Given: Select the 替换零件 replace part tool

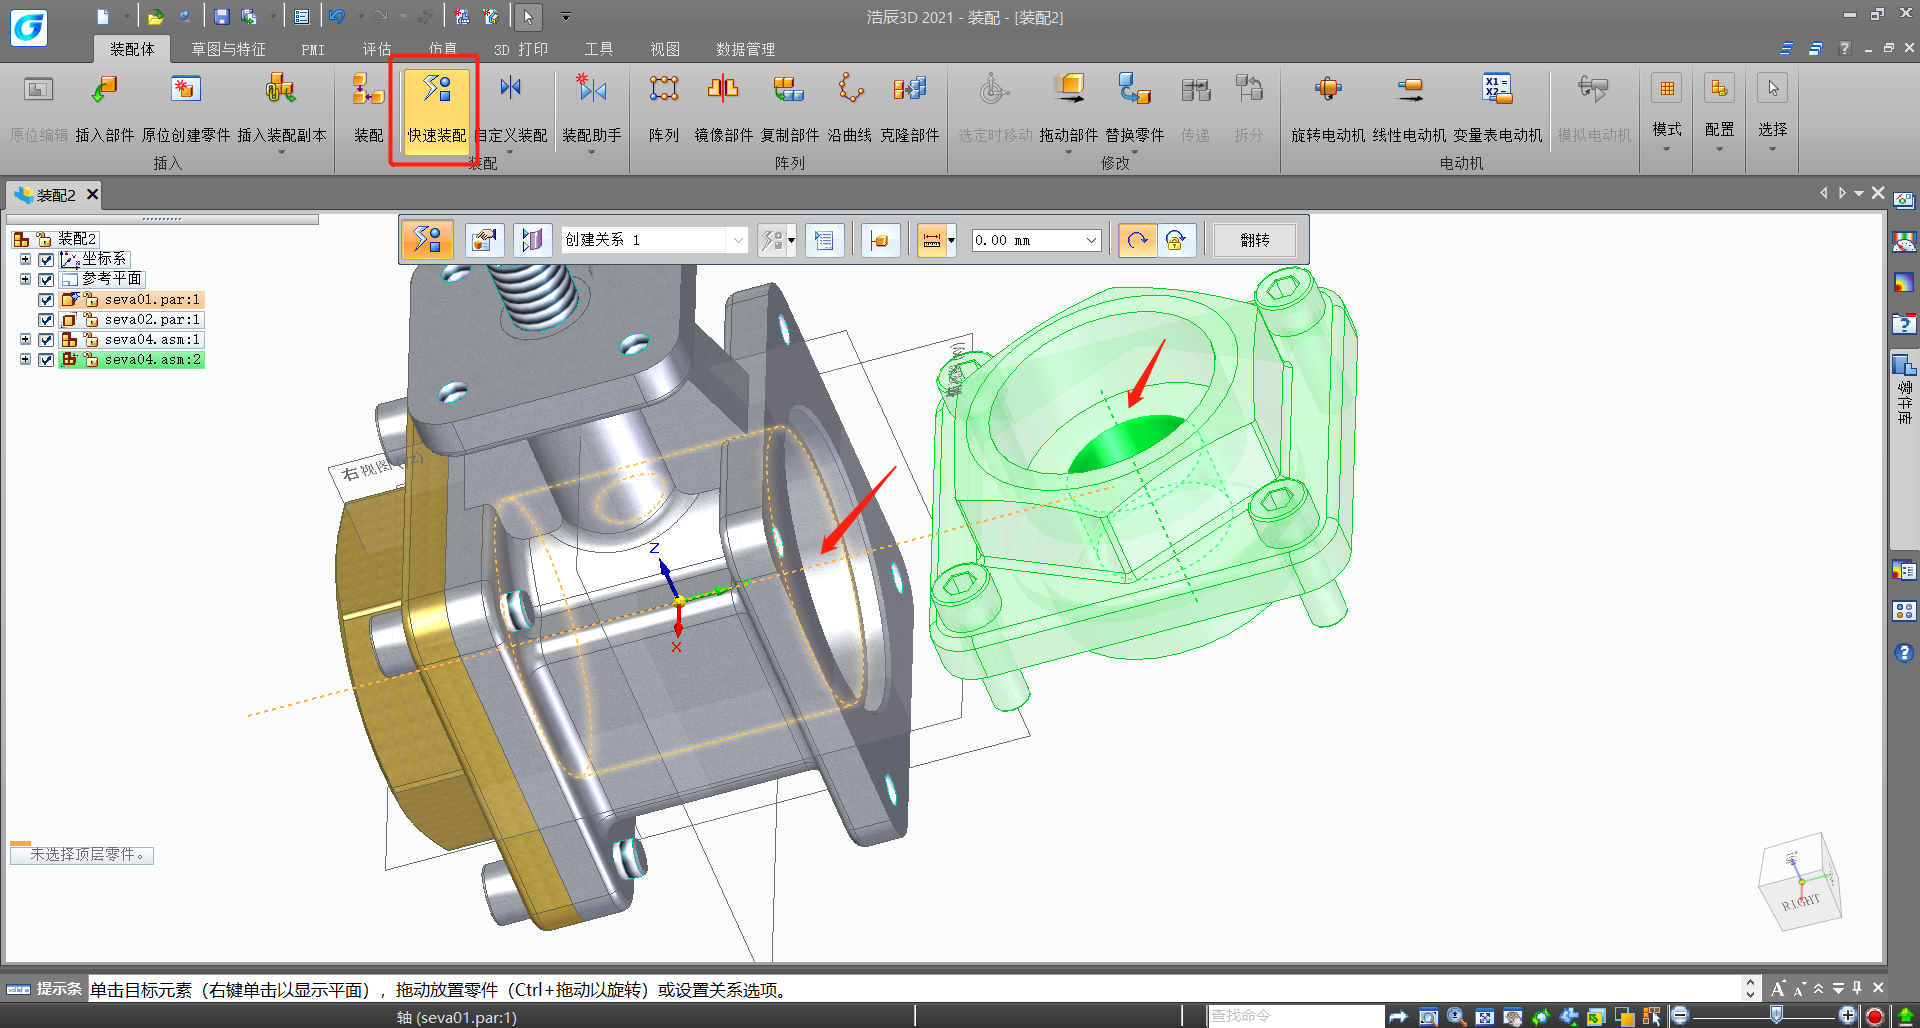Looking at the screenshot, I should point(1135,110).
